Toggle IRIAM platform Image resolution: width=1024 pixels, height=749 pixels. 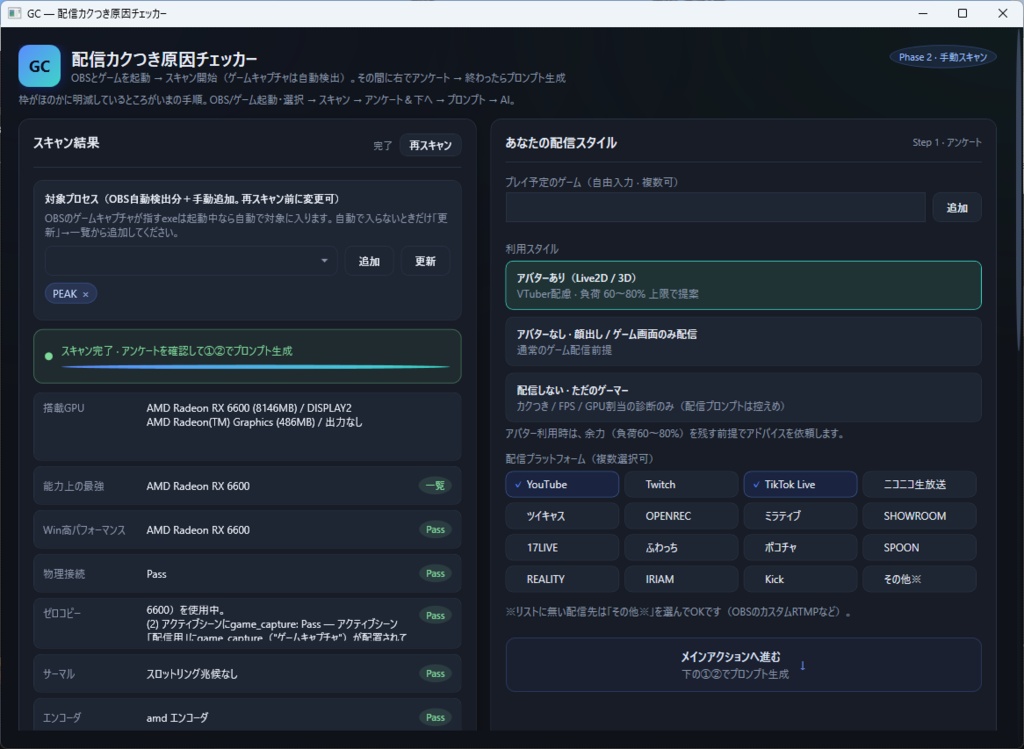681,579
